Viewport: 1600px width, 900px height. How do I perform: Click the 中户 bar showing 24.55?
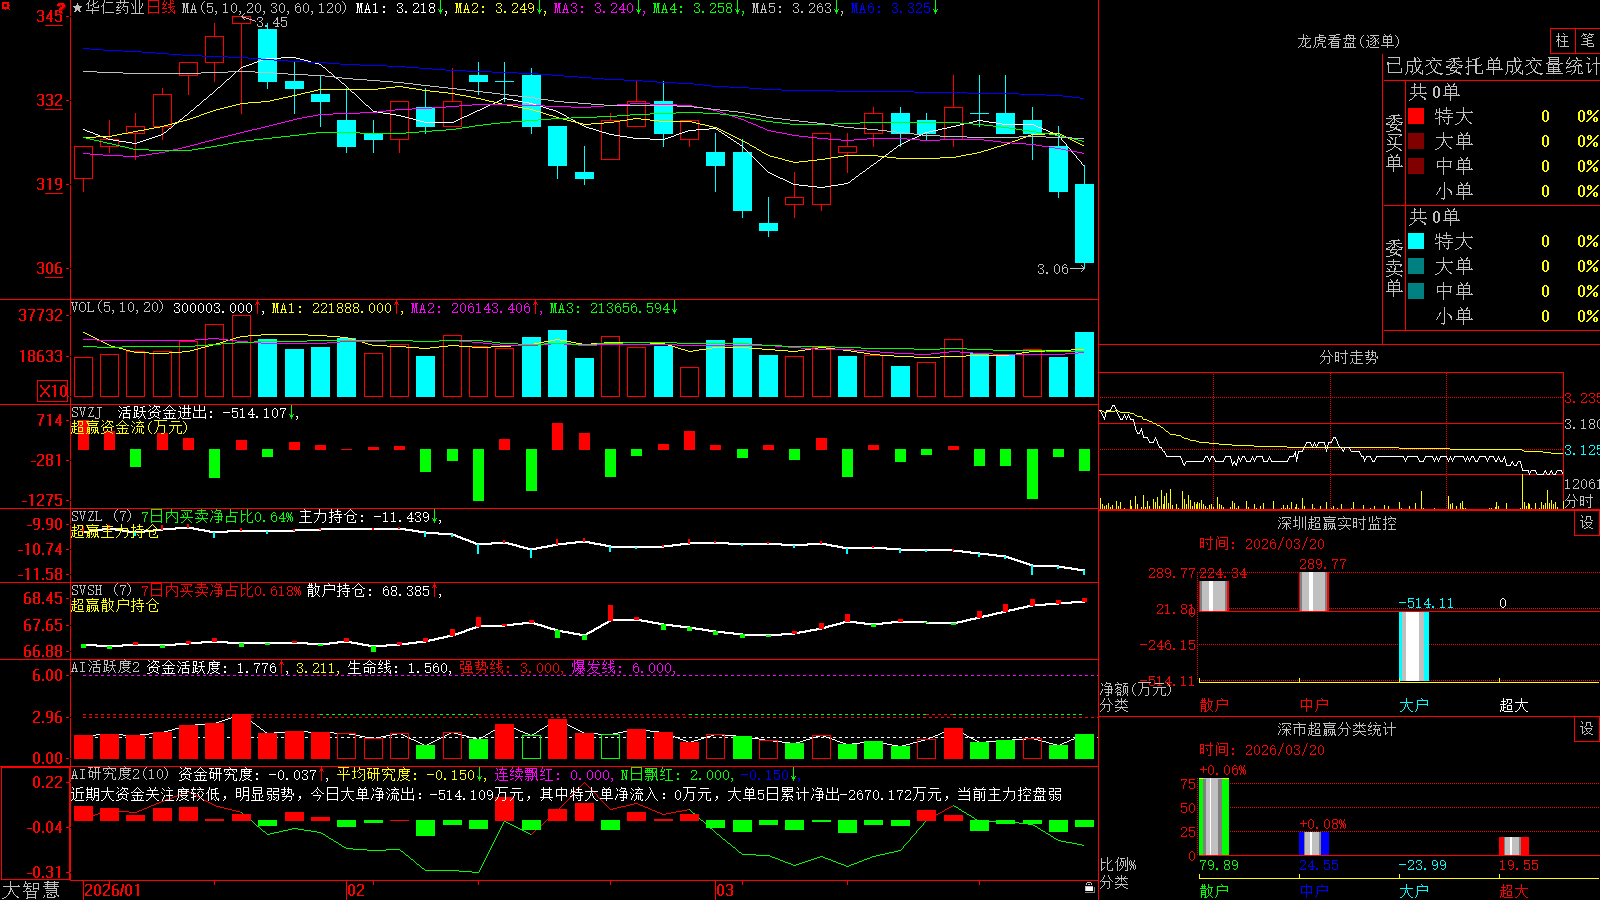pos(1313,844)
